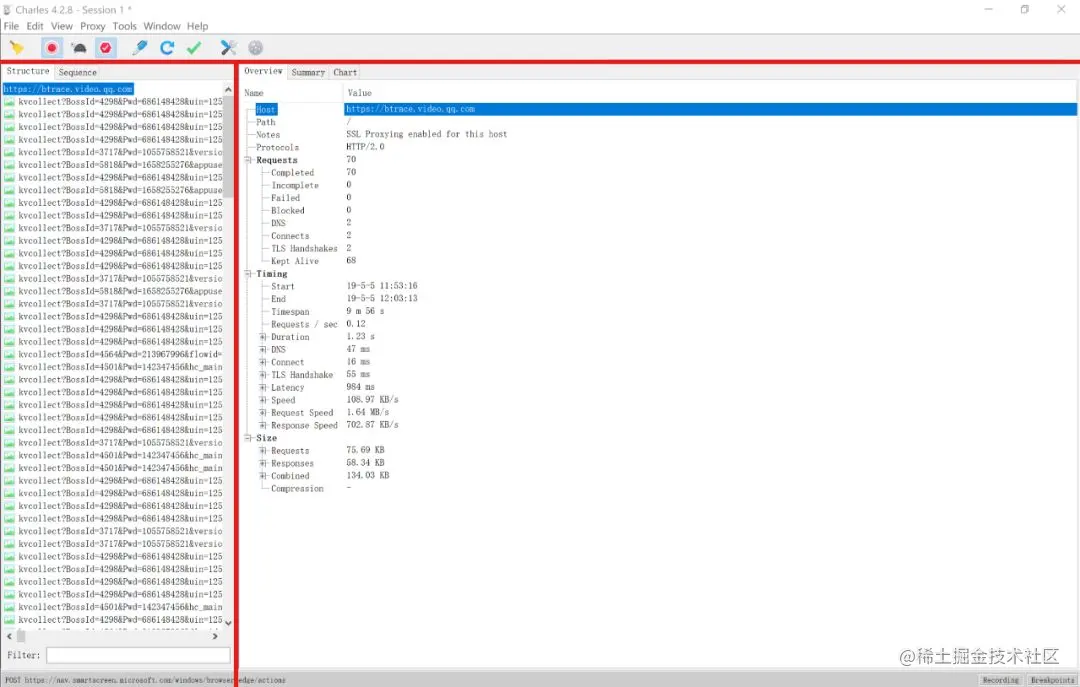
Task: Click the green Validate checkmark icon
Action: tap(194, 48)
